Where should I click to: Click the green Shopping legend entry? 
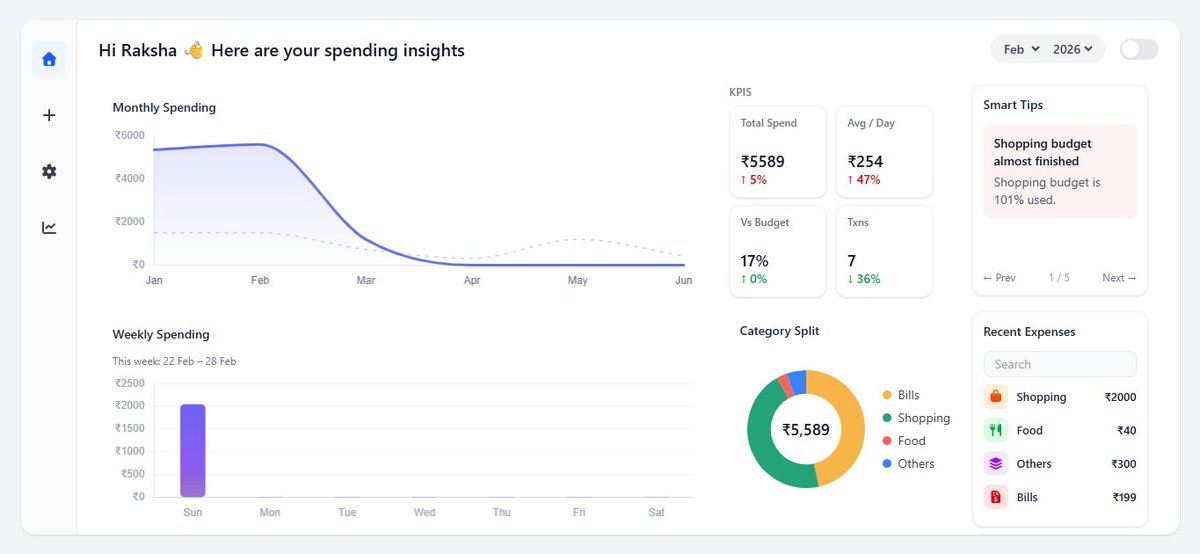point(916,418)
